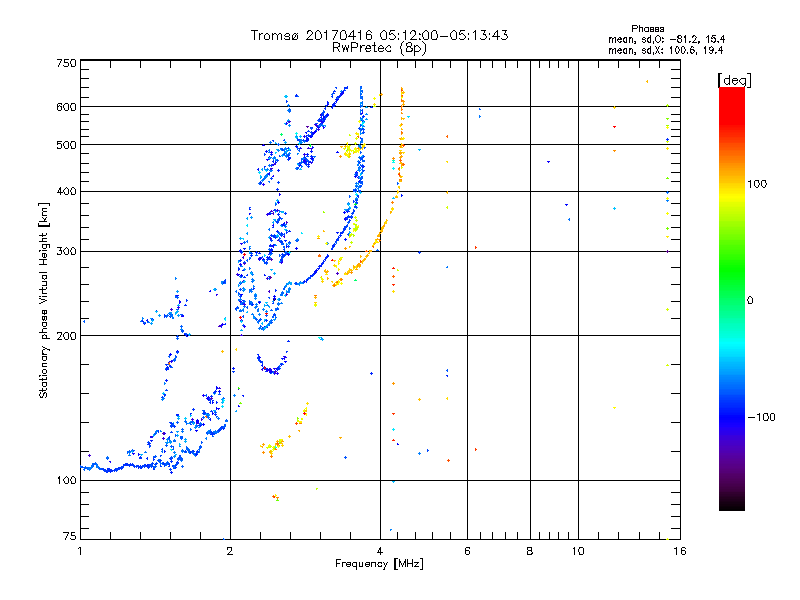Click the y-axis tick label '300'
Screen dimensions: 800x600
pyautogui.click(x=66, y=252)
